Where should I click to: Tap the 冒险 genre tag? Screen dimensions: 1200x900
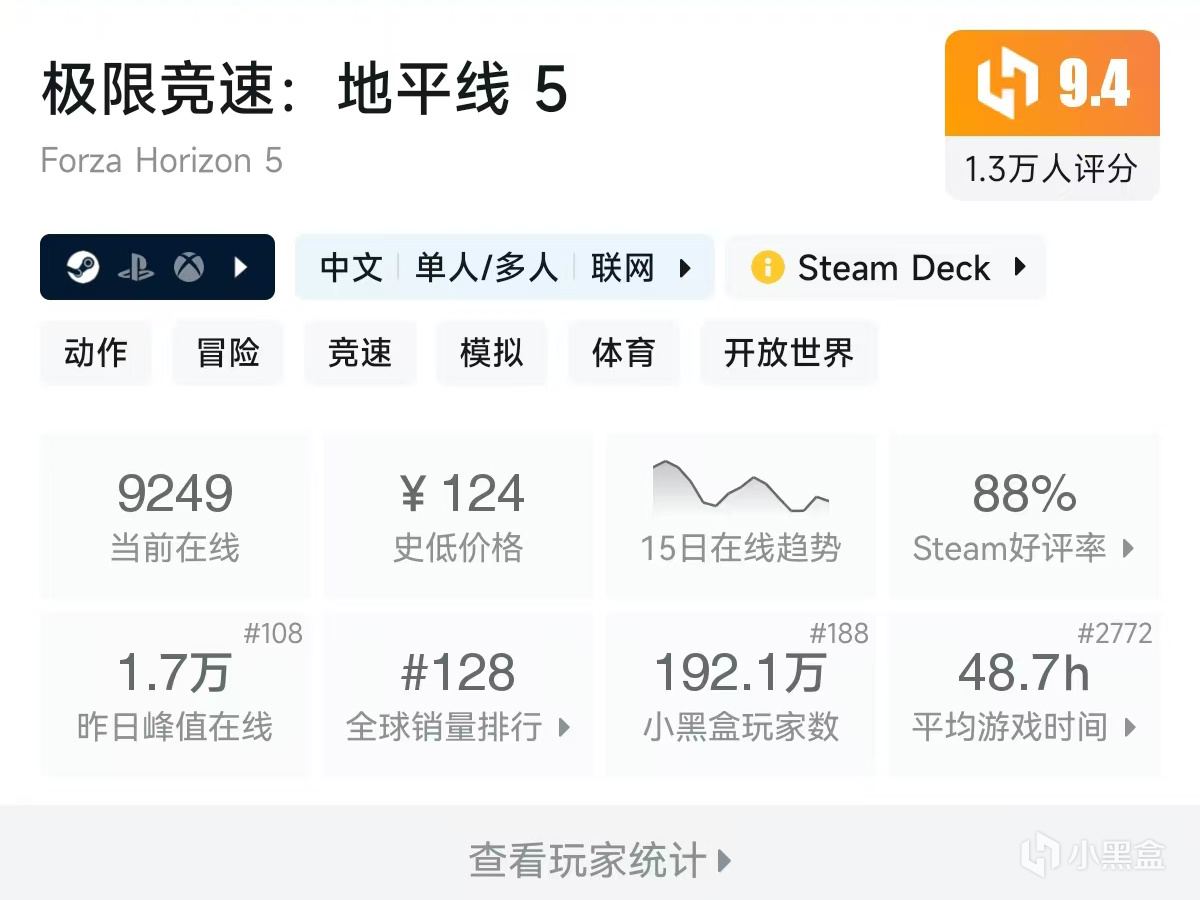pyautogui.click(x=228, y=353)
